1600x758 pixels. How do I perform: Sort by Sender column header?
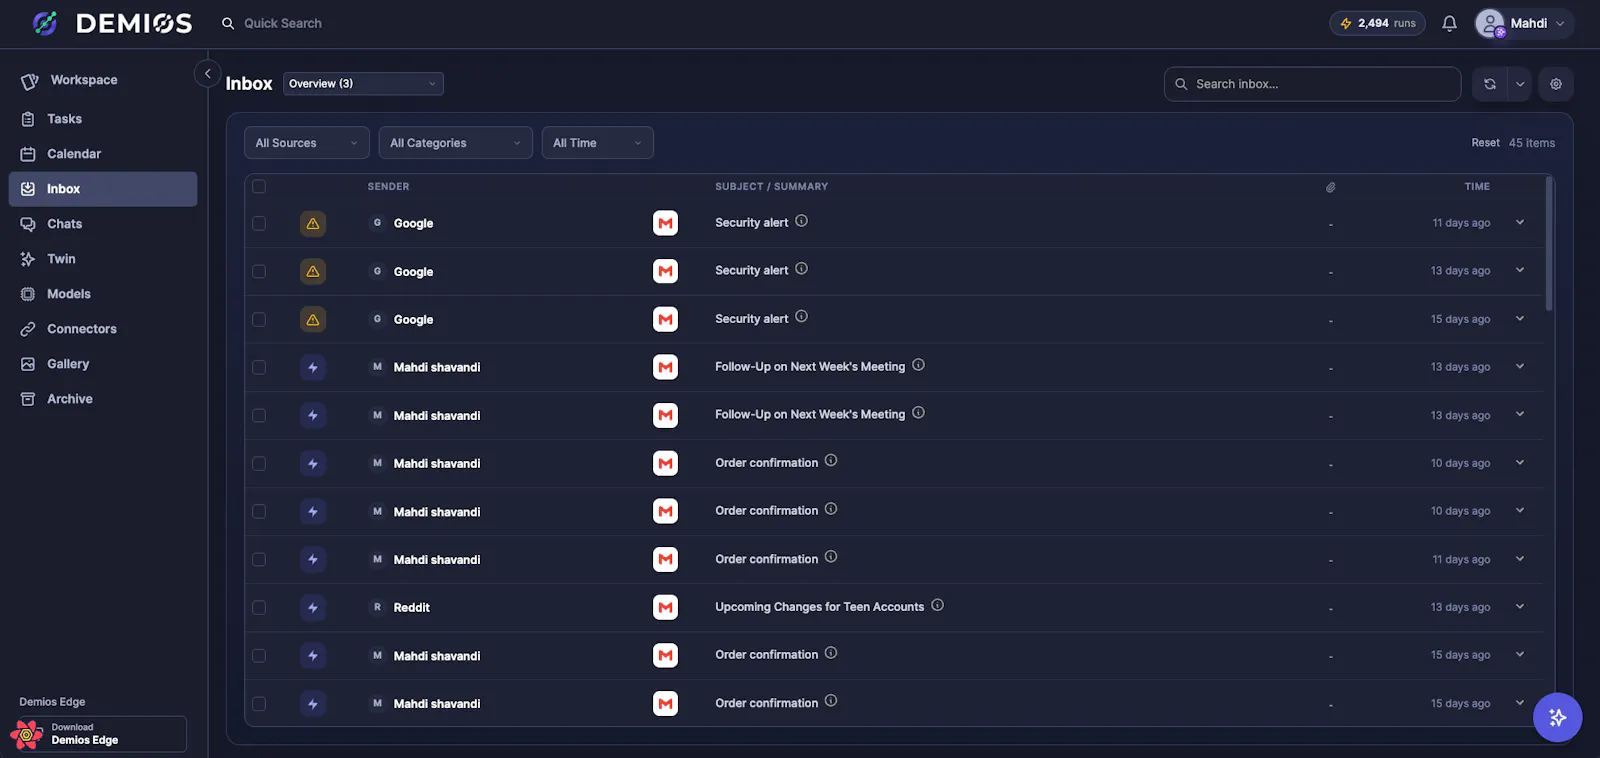(388, 187)
